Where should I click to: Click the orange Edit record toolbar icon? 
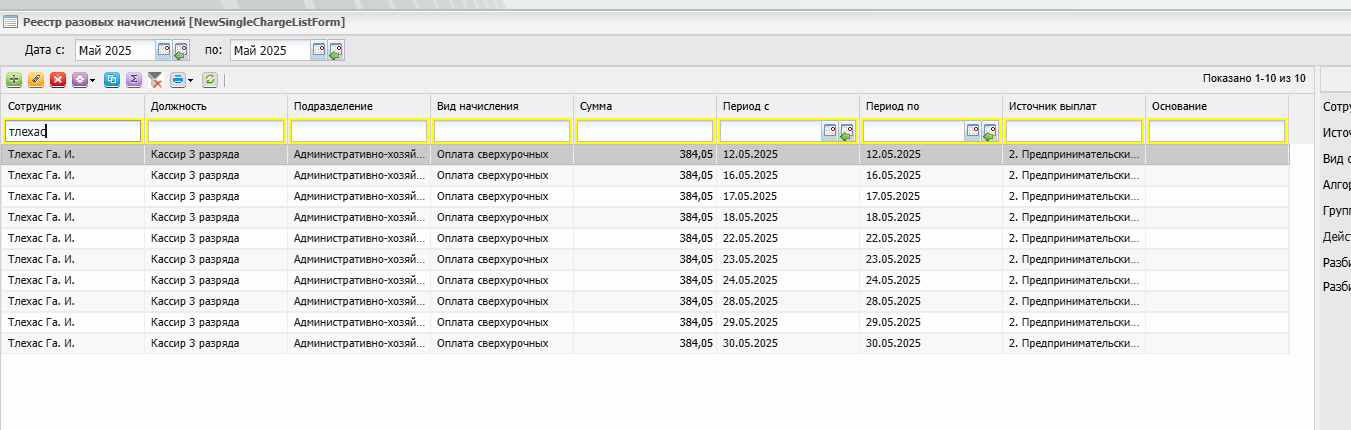click(x=36, y=79)
